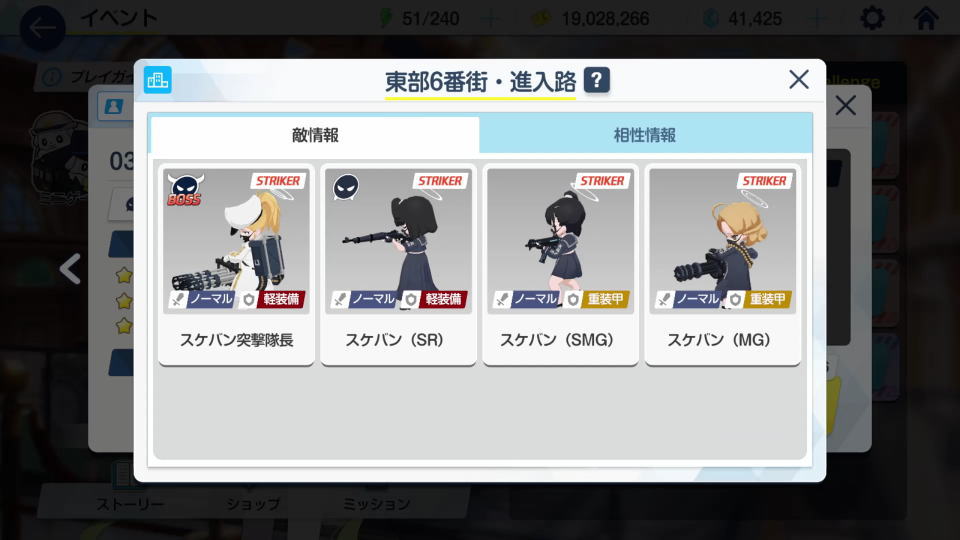Click the sword icon beside ノーマル on スケバン（MG）

664,299
